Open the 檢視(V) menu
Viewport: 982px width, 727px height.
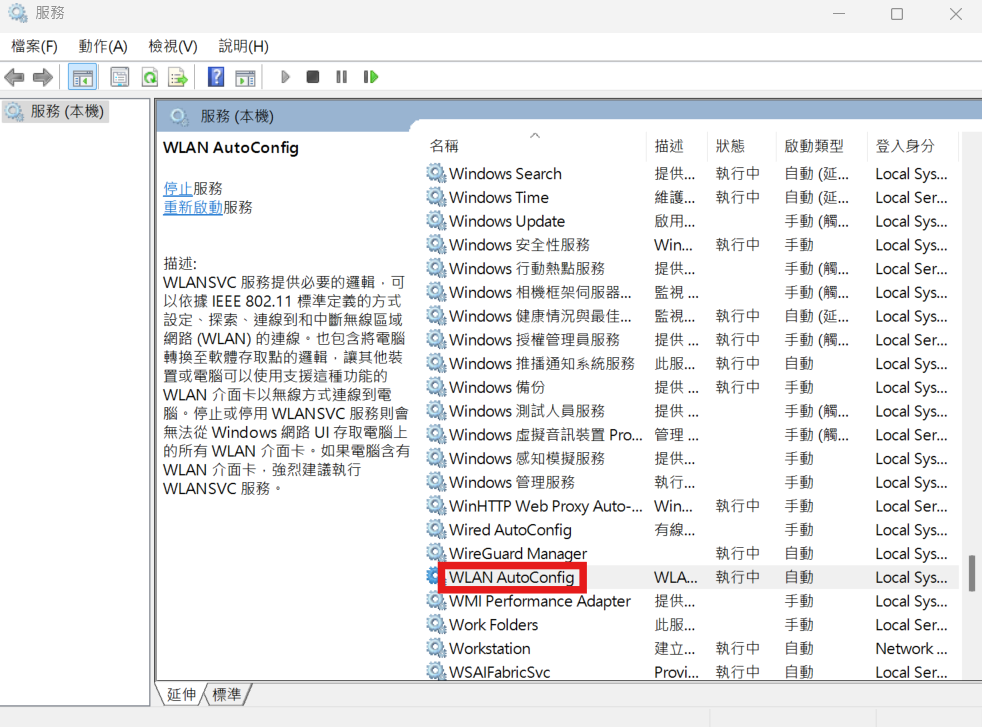[x=173, y=46]
